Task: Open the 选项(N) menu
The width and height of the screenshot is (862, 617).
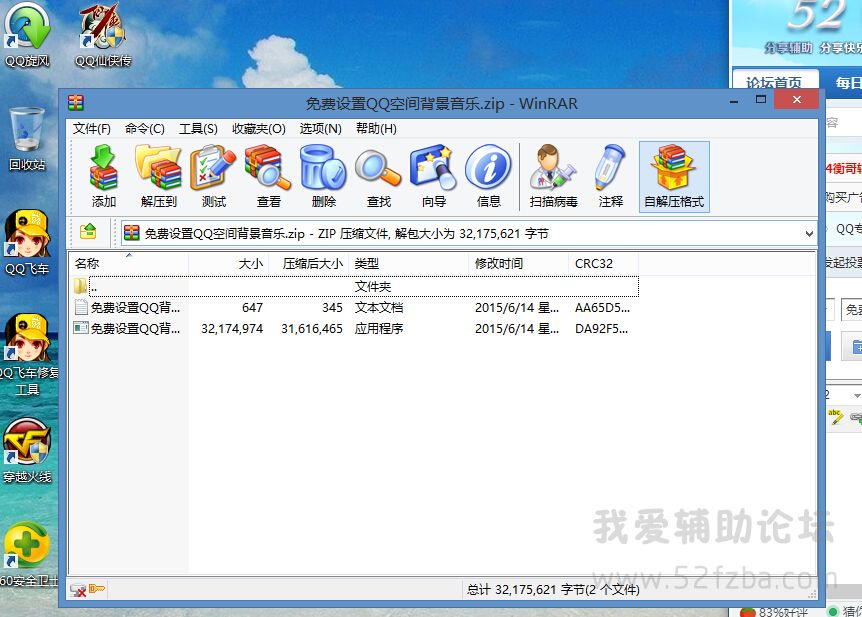Action: (x=321, y=129)
